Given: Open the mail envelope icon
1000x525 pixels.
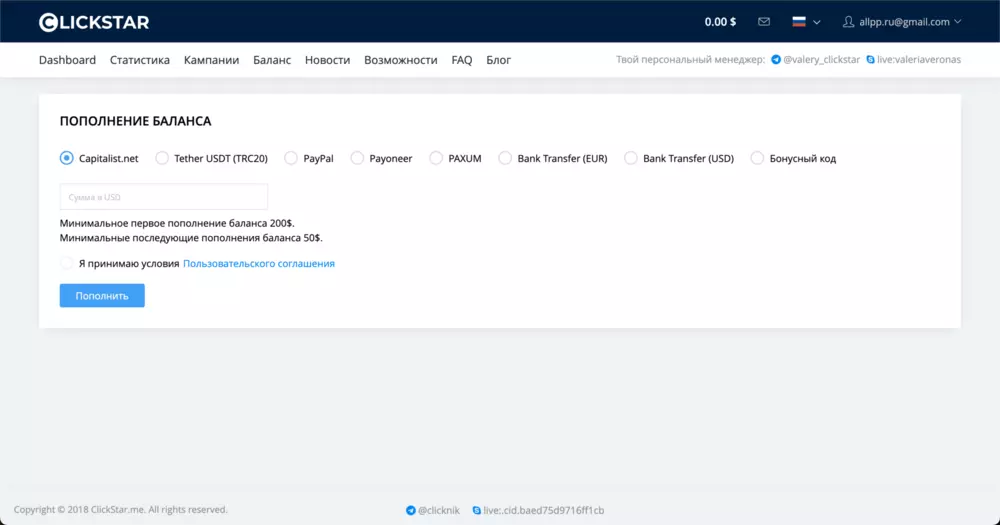Looking at the screenshot, I should [x=763, y=22].
